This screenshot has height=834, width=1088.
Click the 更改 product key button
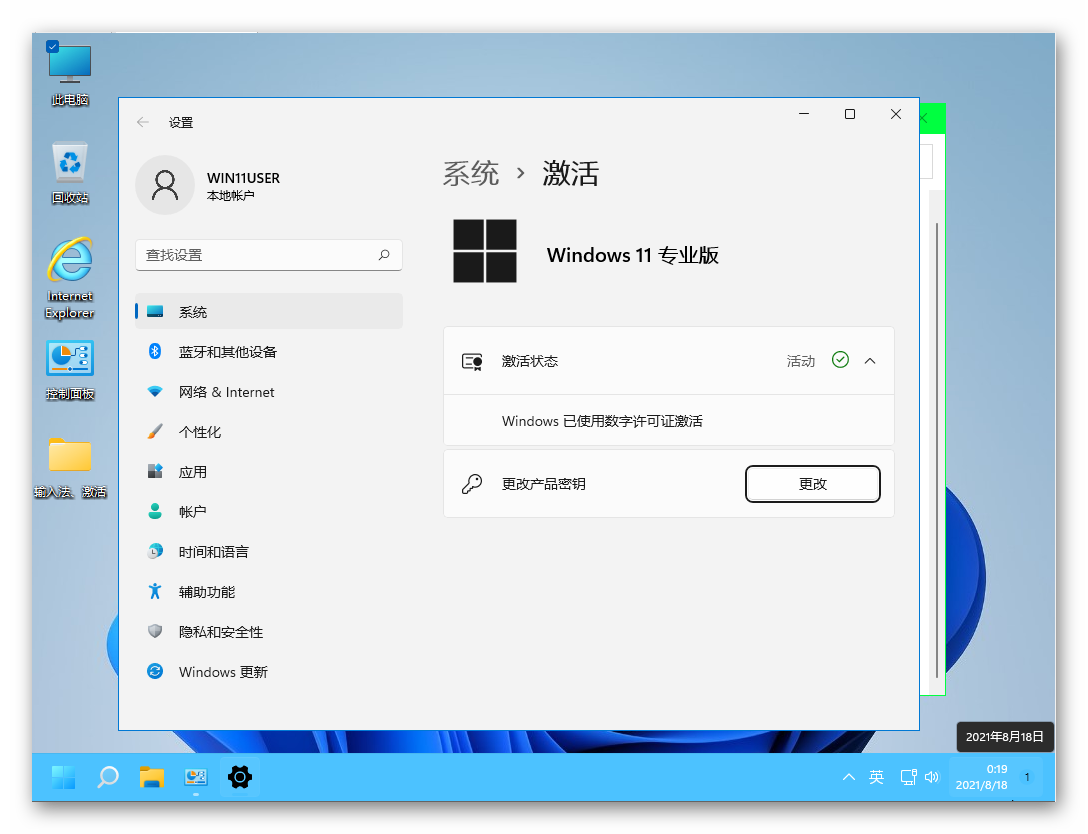pos(813,484)
